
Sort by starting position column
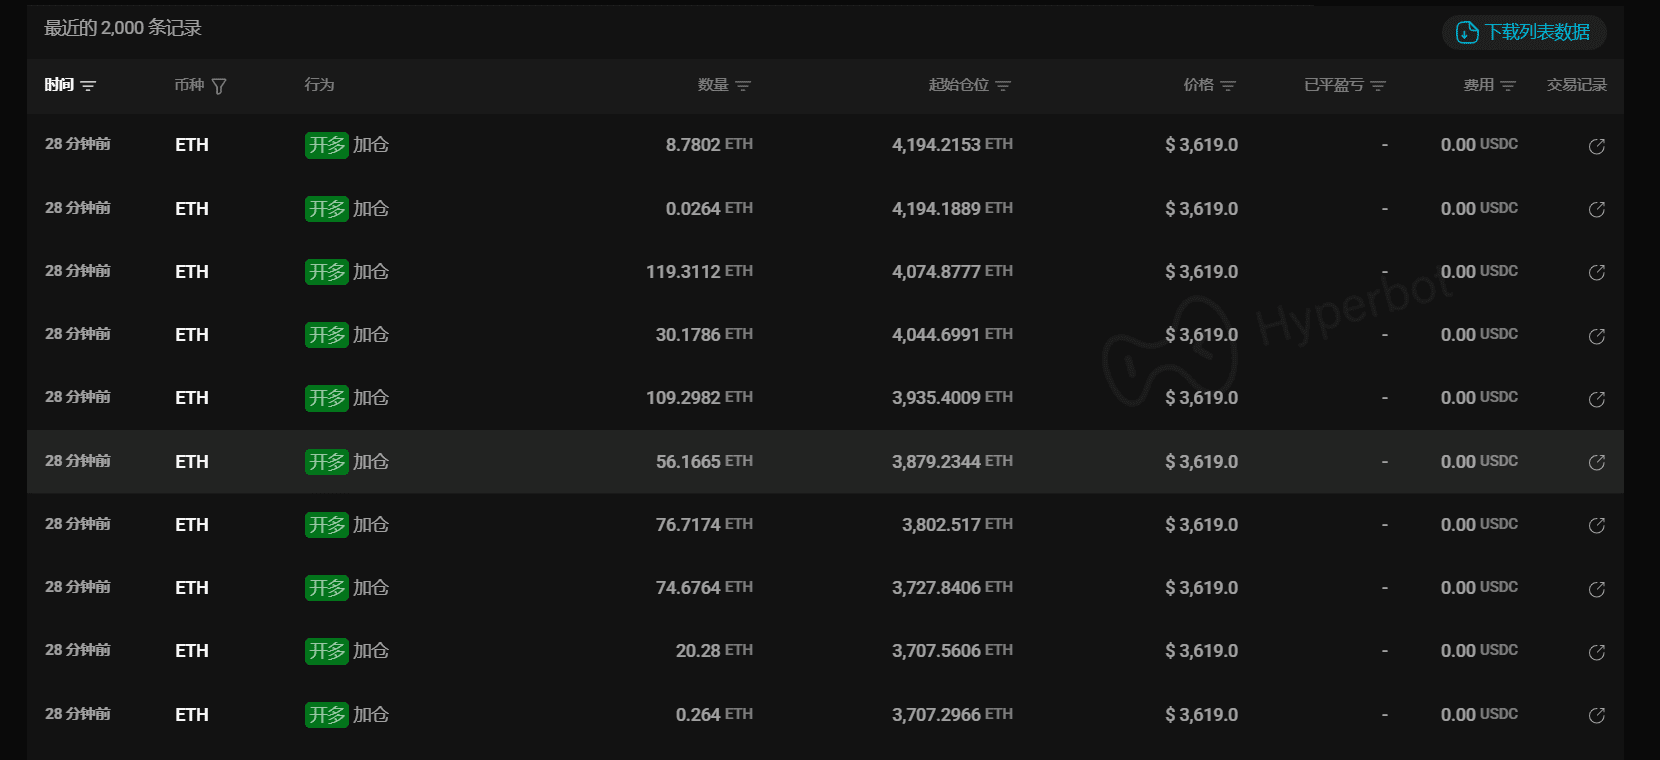click(1003, 86)
